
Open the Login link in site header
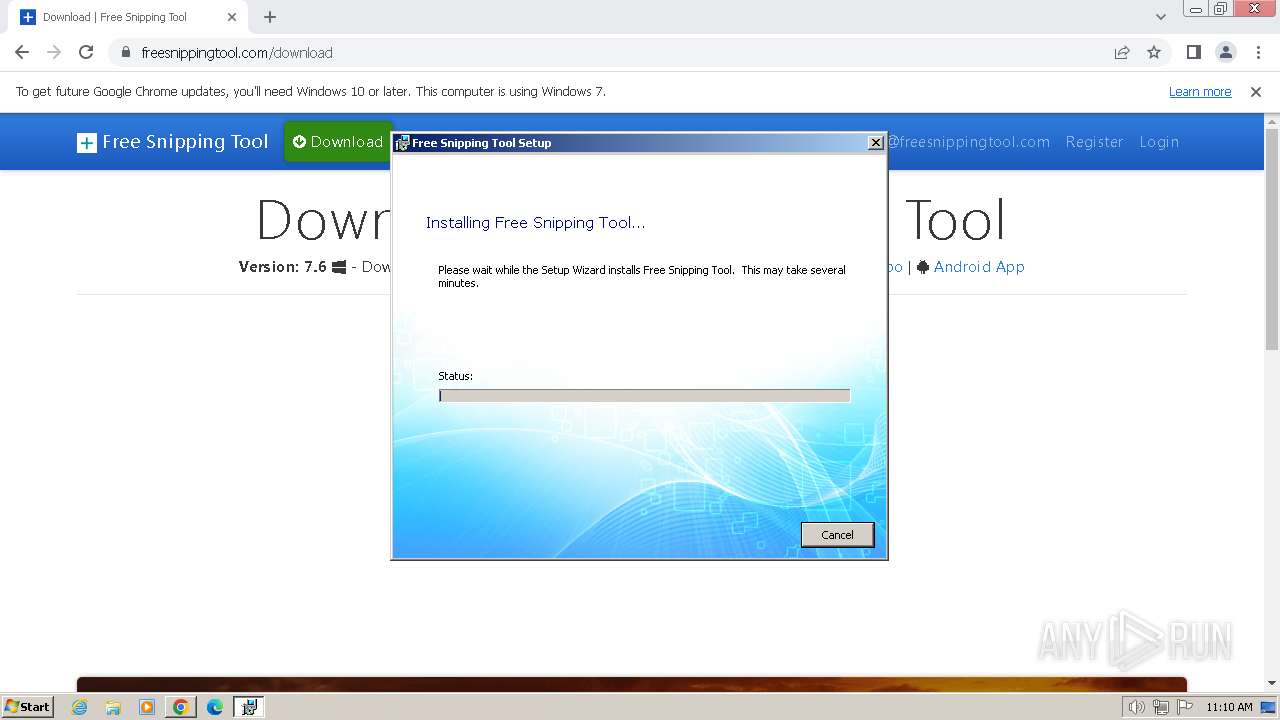[1159, 142]
